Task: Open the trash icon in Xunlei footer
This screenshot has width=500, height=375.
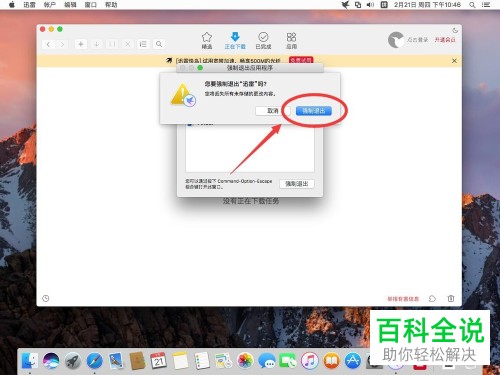Action: 451,298
